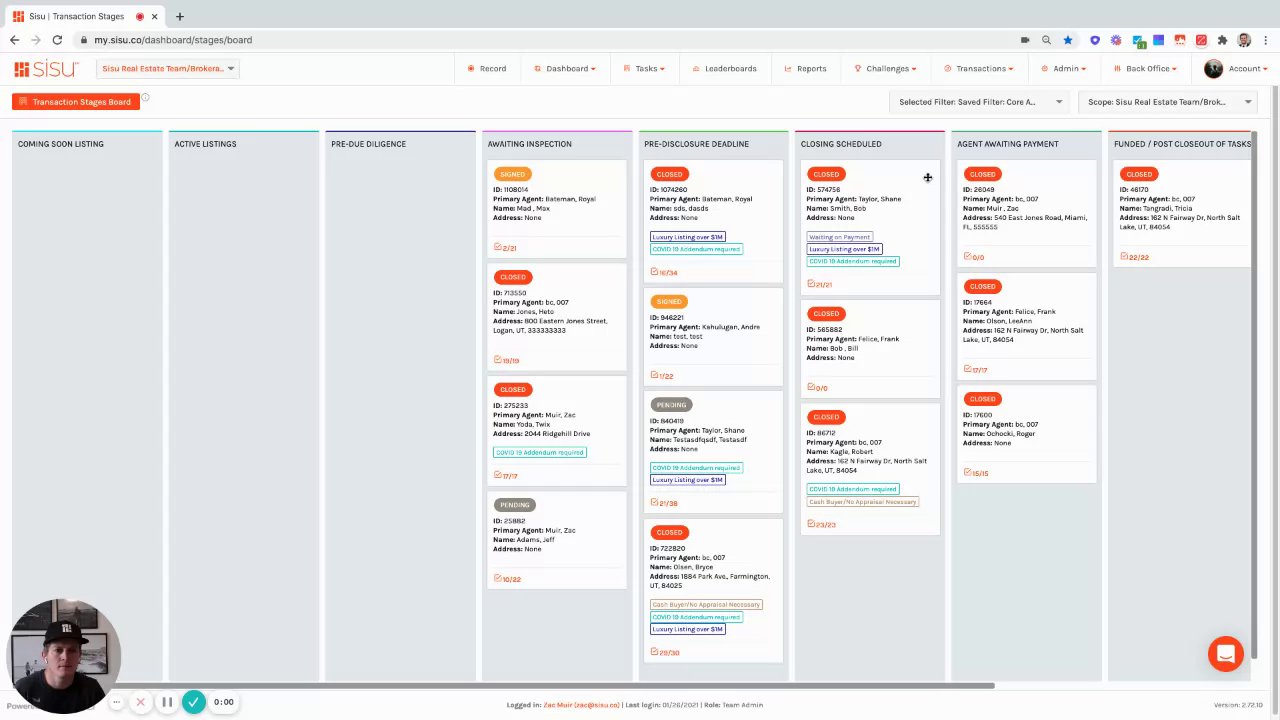Screen dimensions: 1280x720
Task: Click COVID 19 Addendum tag on Yoda card
Action: pos(540,452)
